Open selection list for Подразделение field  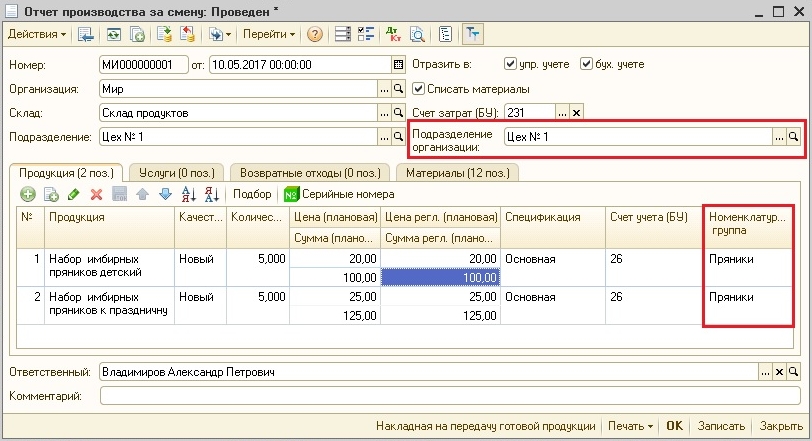pos(384,137)
